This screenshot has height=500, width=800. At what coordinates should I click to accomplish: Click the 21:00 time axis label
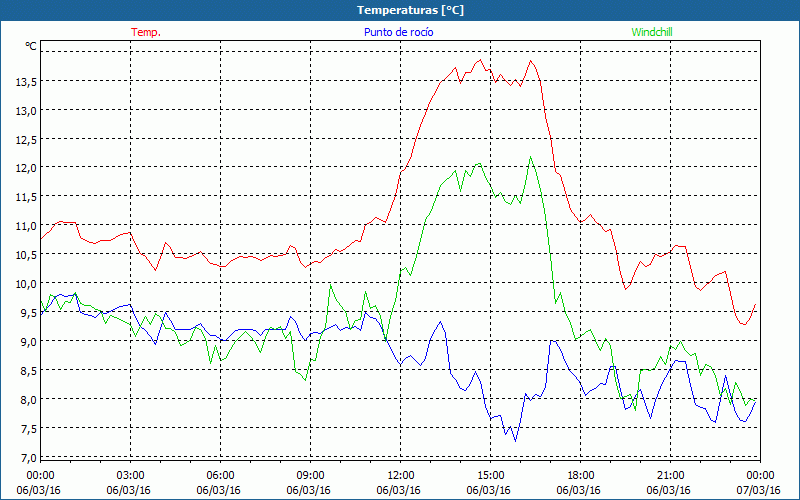670,476
